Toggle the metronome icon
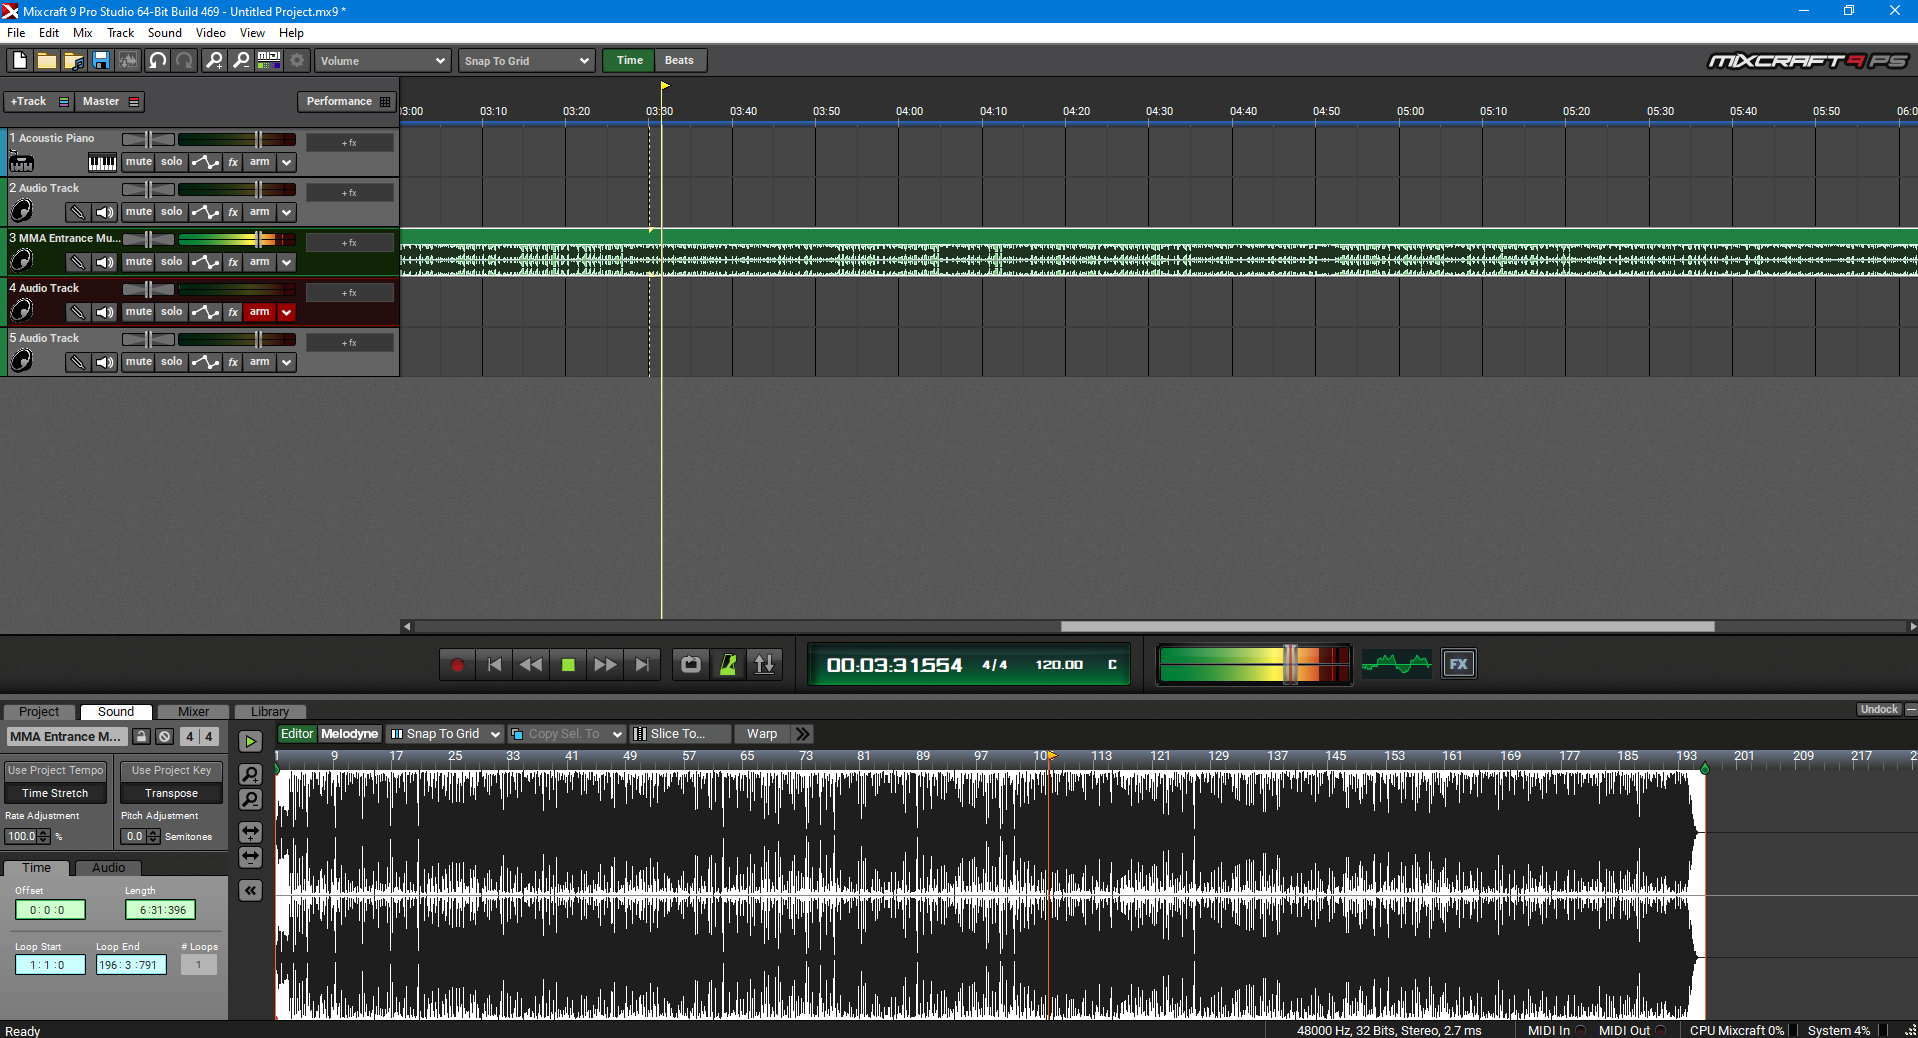Screen dimensions: 1918x1038 coord(728,664)
